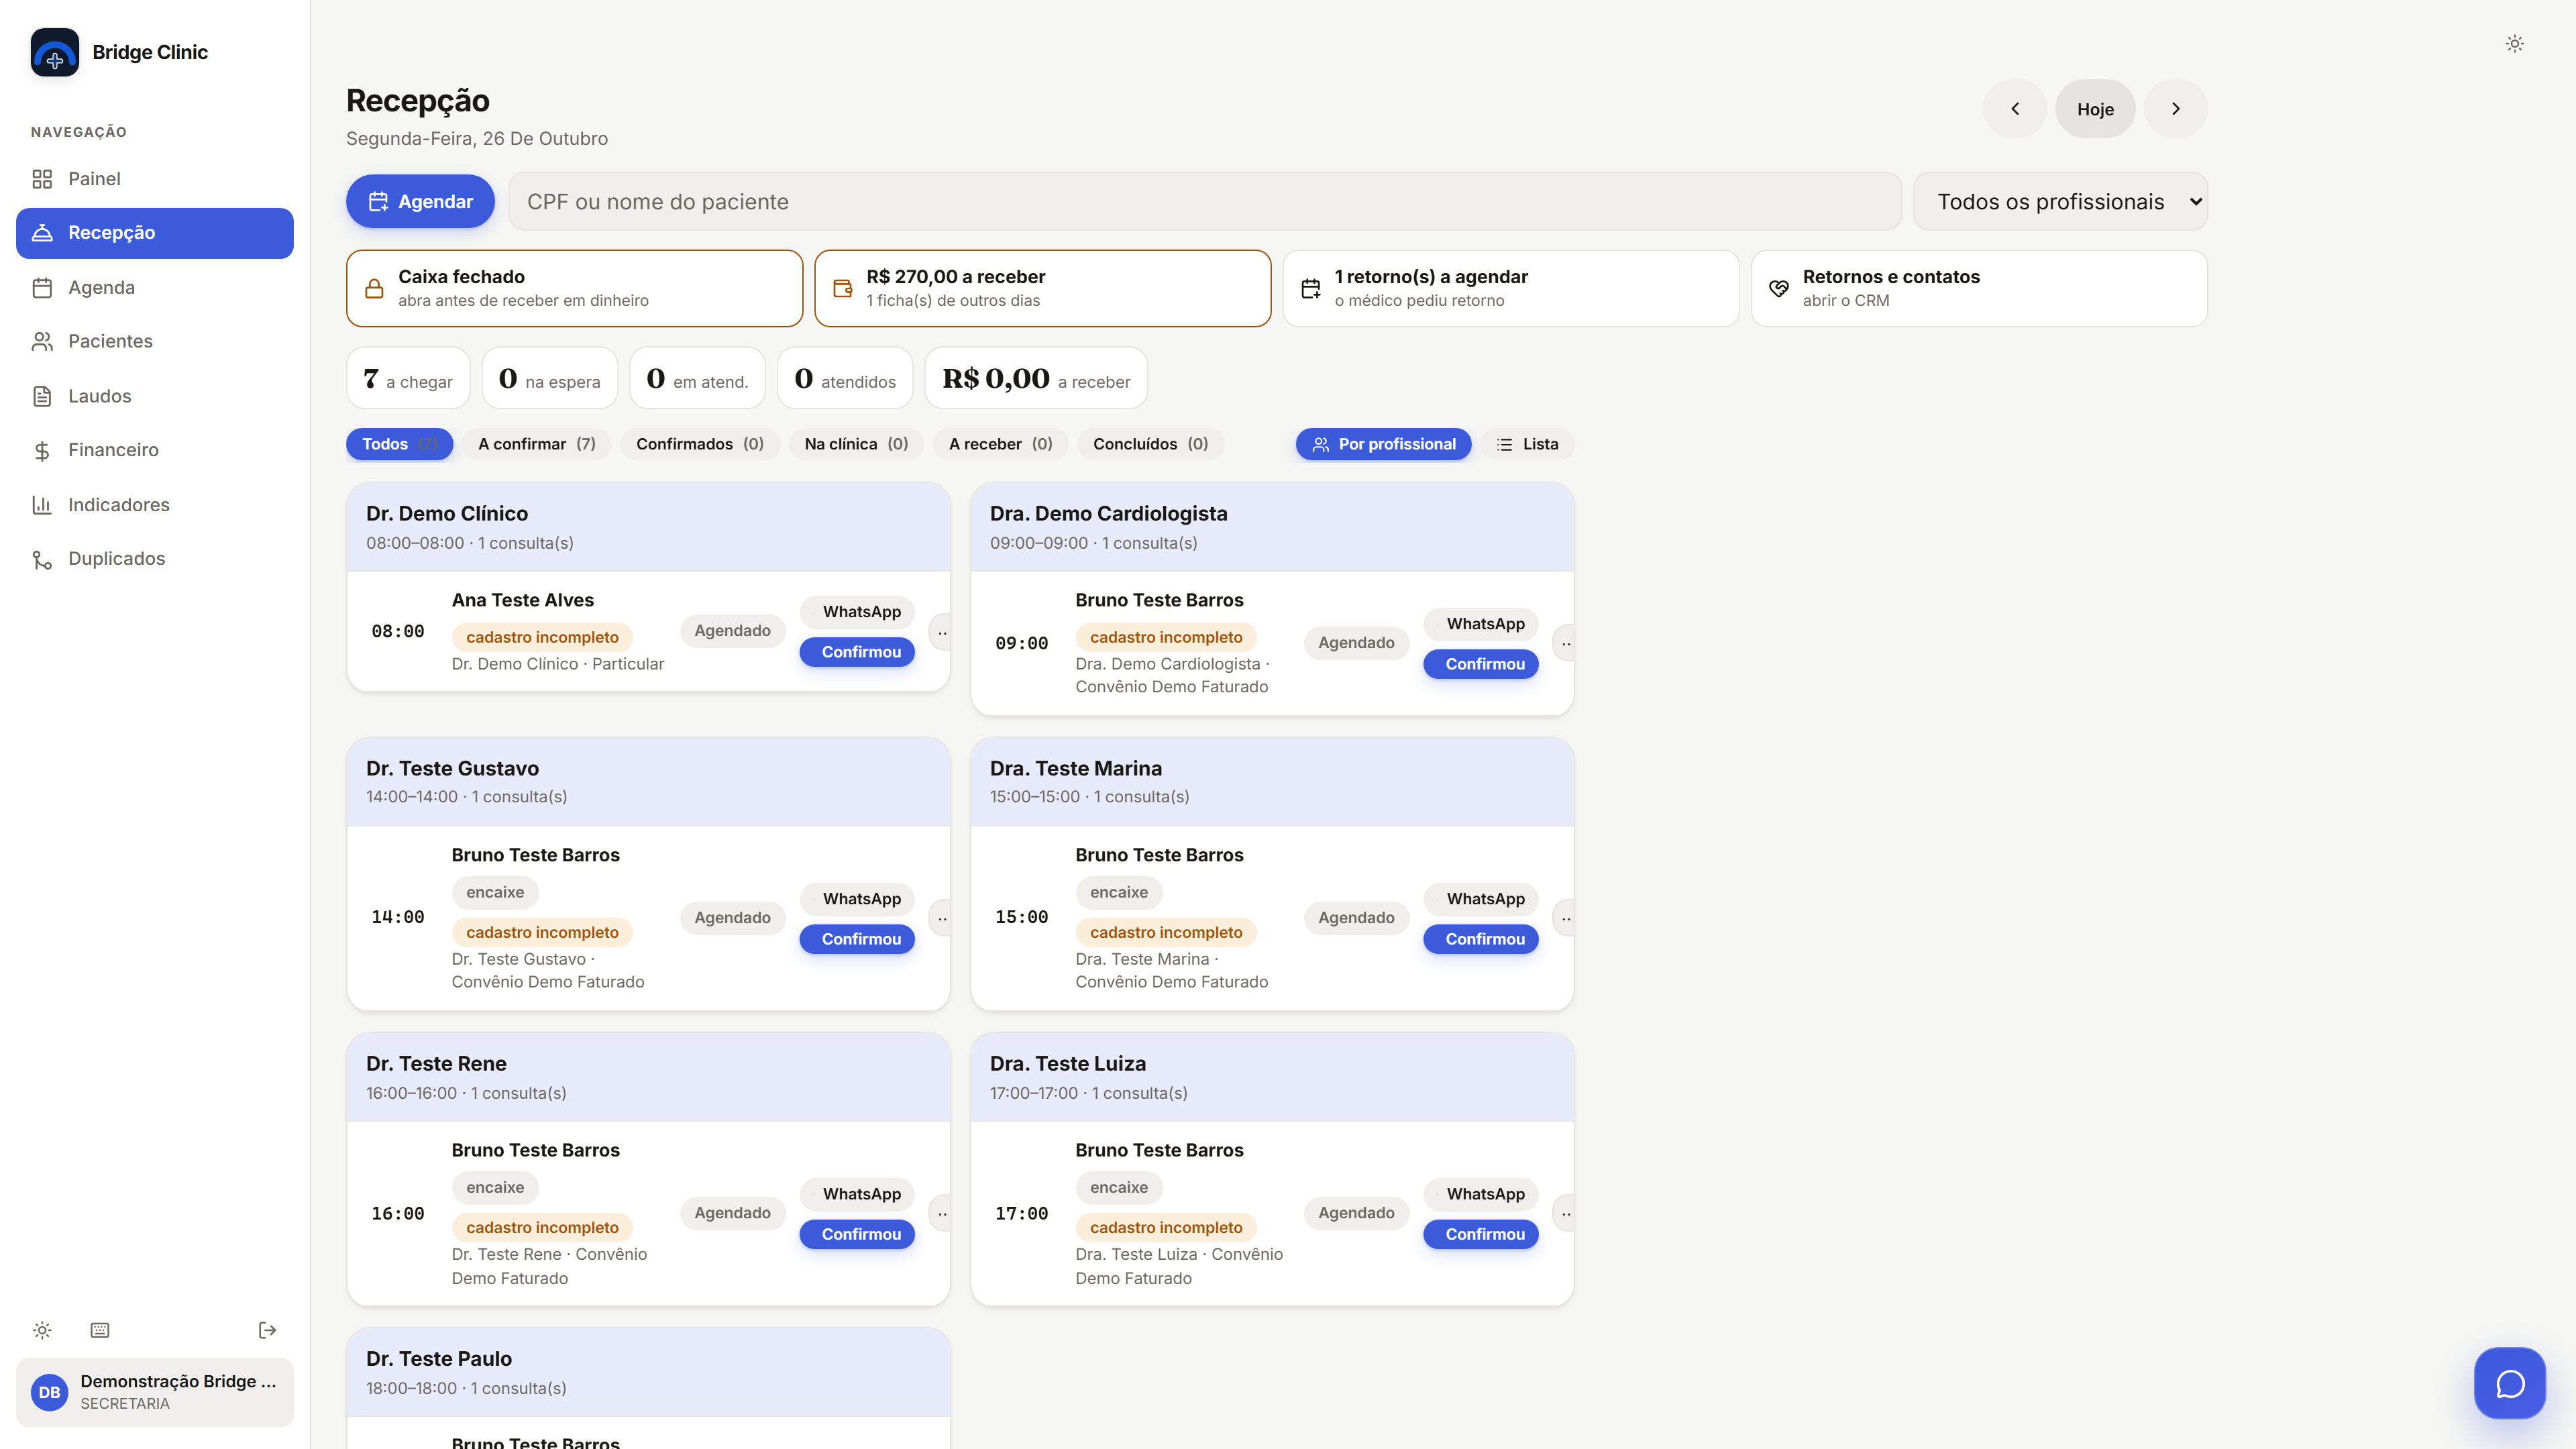Go to Pacientes section
2576x1449 pixels.
[155, 342]
